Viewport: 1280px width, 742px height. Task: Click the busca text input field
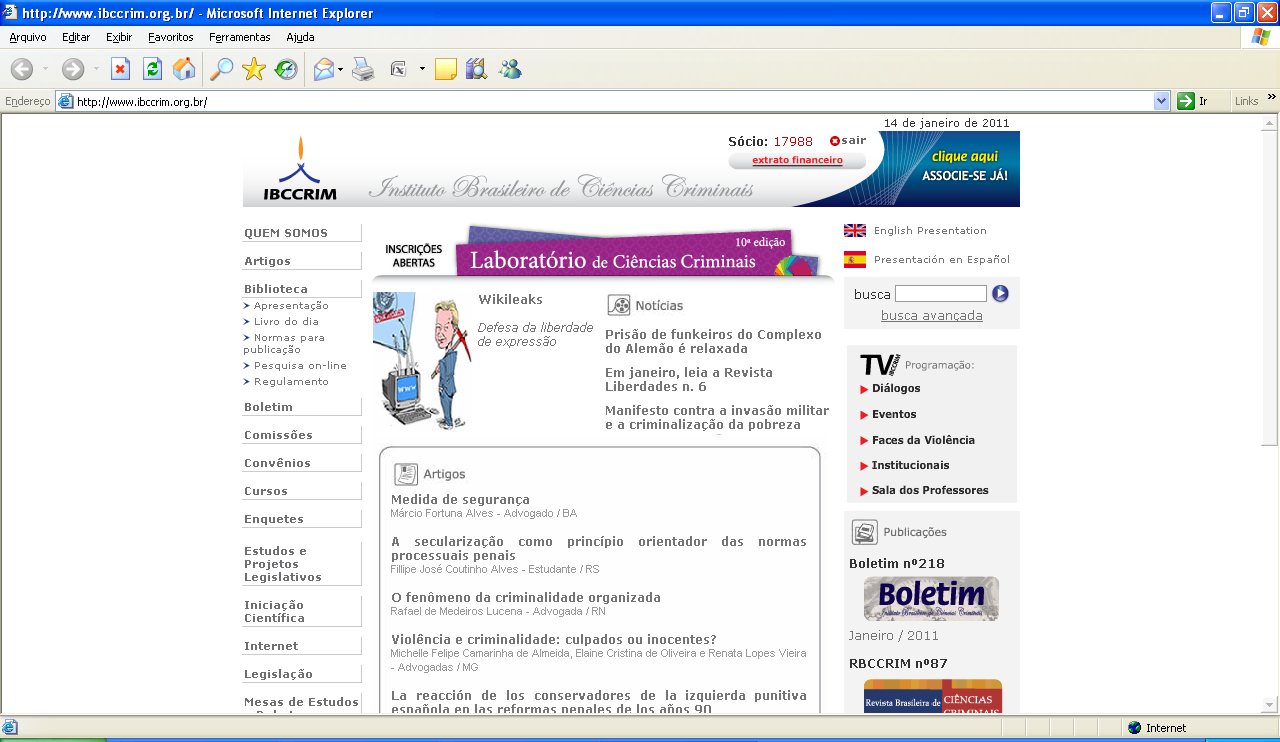point(941,294)
